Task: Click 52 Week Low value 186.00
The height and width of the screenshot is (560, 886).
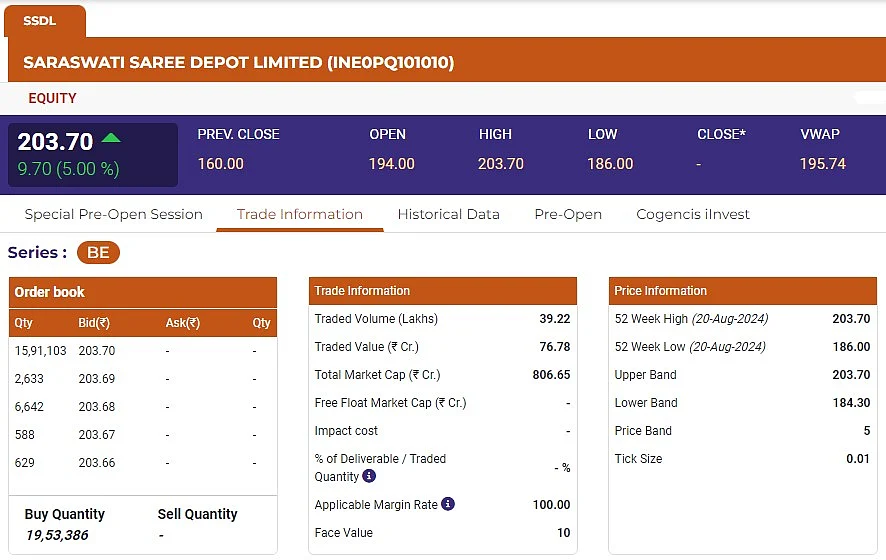Action: [x=851, y=346]
